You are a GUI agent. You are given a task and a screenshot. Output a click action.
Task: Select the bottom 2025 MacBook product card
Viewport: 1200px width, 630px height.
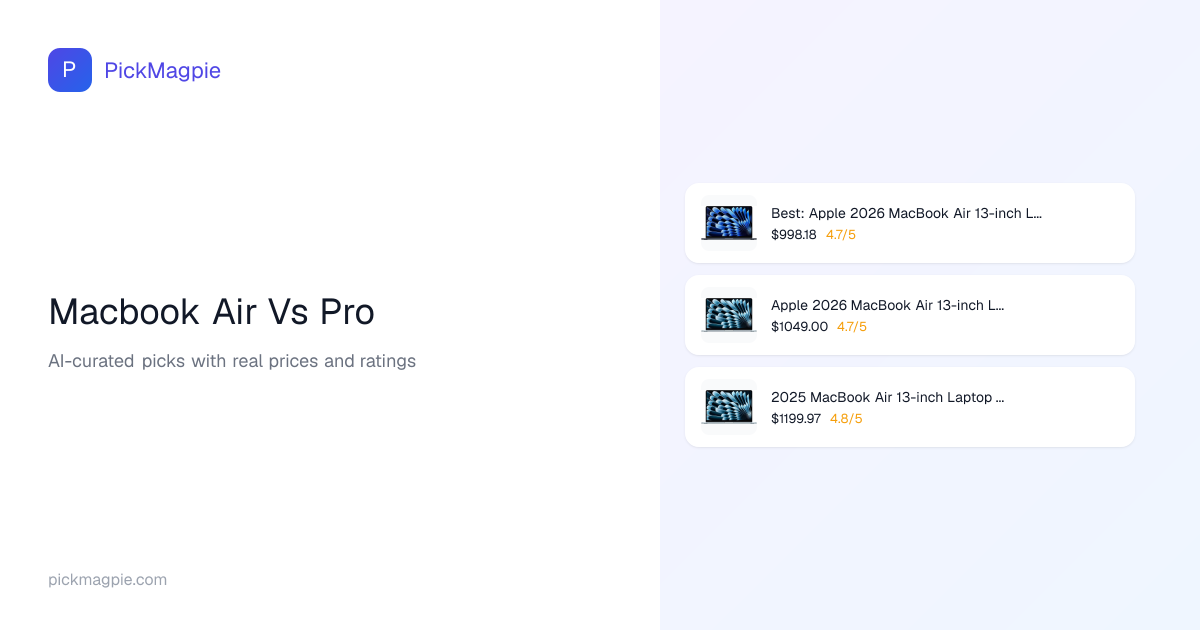[x=1080, y=407]
